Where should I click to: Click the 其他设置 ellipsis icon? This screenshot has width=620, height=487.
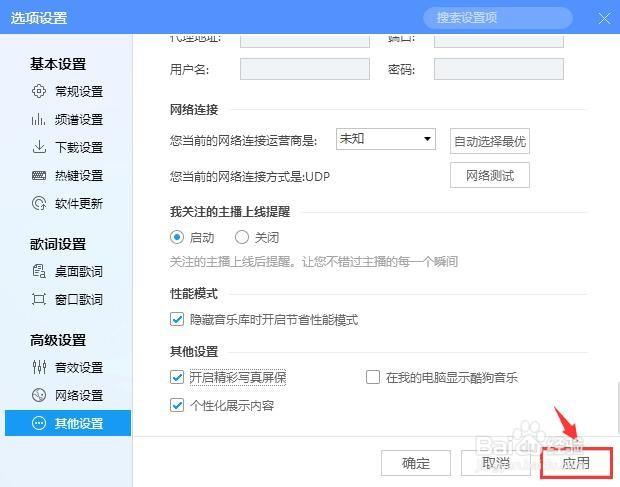(39, 423)
